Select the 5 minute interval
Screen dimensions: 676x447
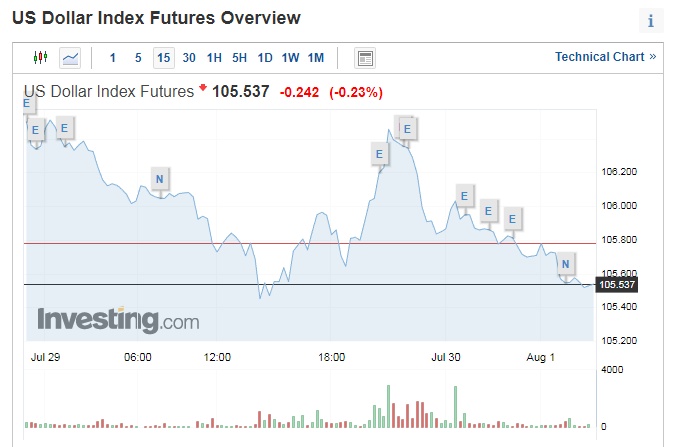click(138, 58)
